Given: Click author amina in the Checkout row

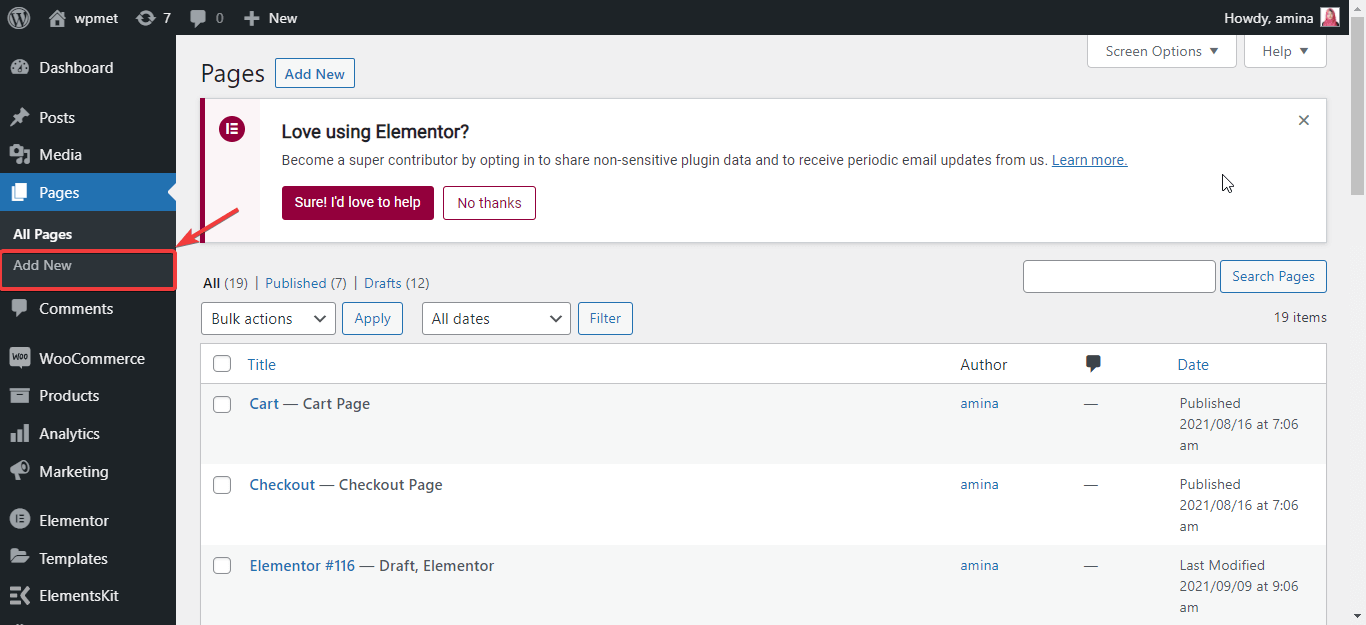Looking at the screenshot, I should [x=979, y=485].
